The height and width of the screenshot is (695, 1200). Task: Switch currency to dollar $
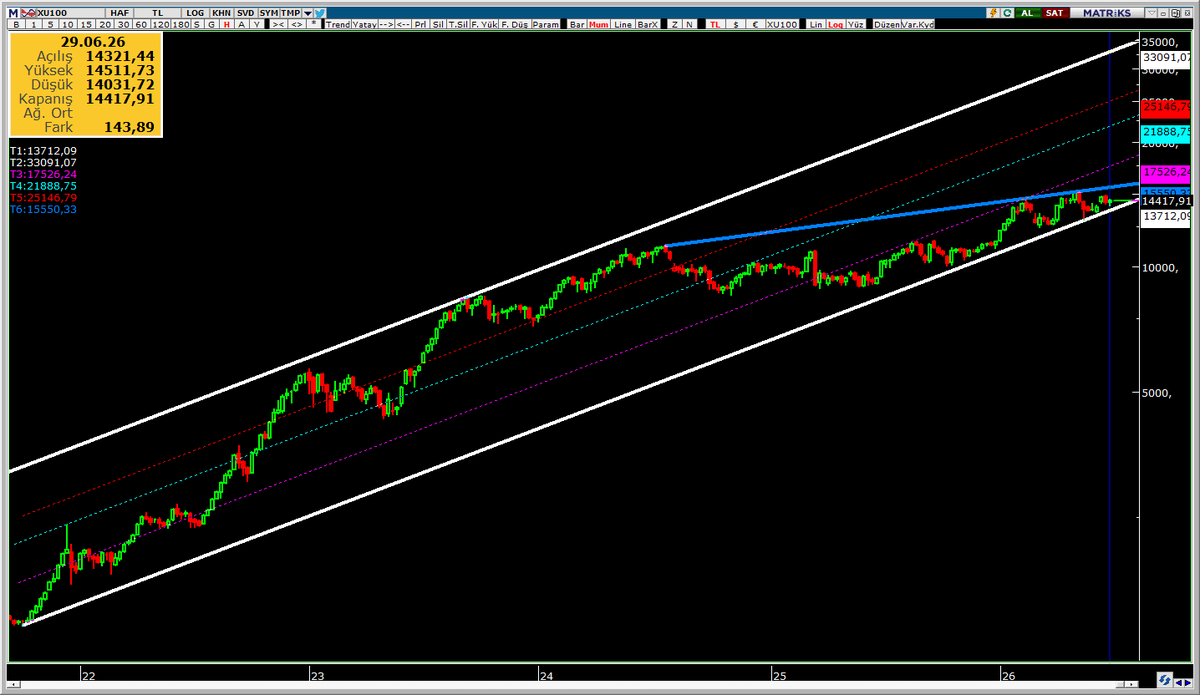[x=736, y=24]
